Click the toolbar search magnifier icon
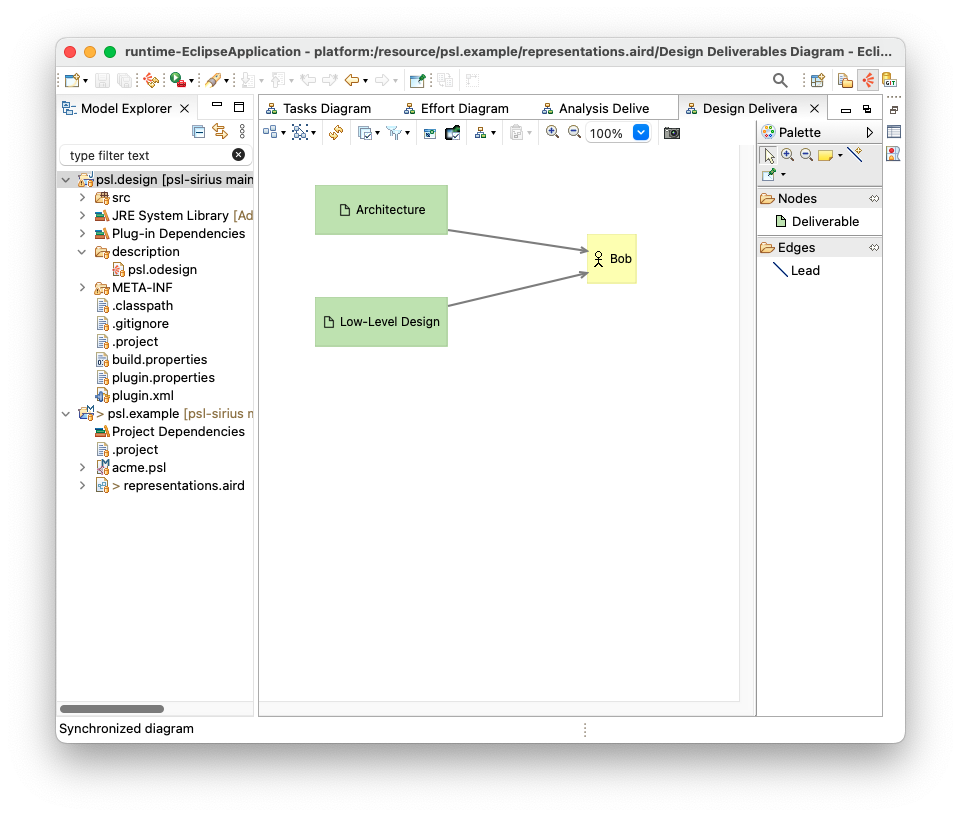 (780, 81)
